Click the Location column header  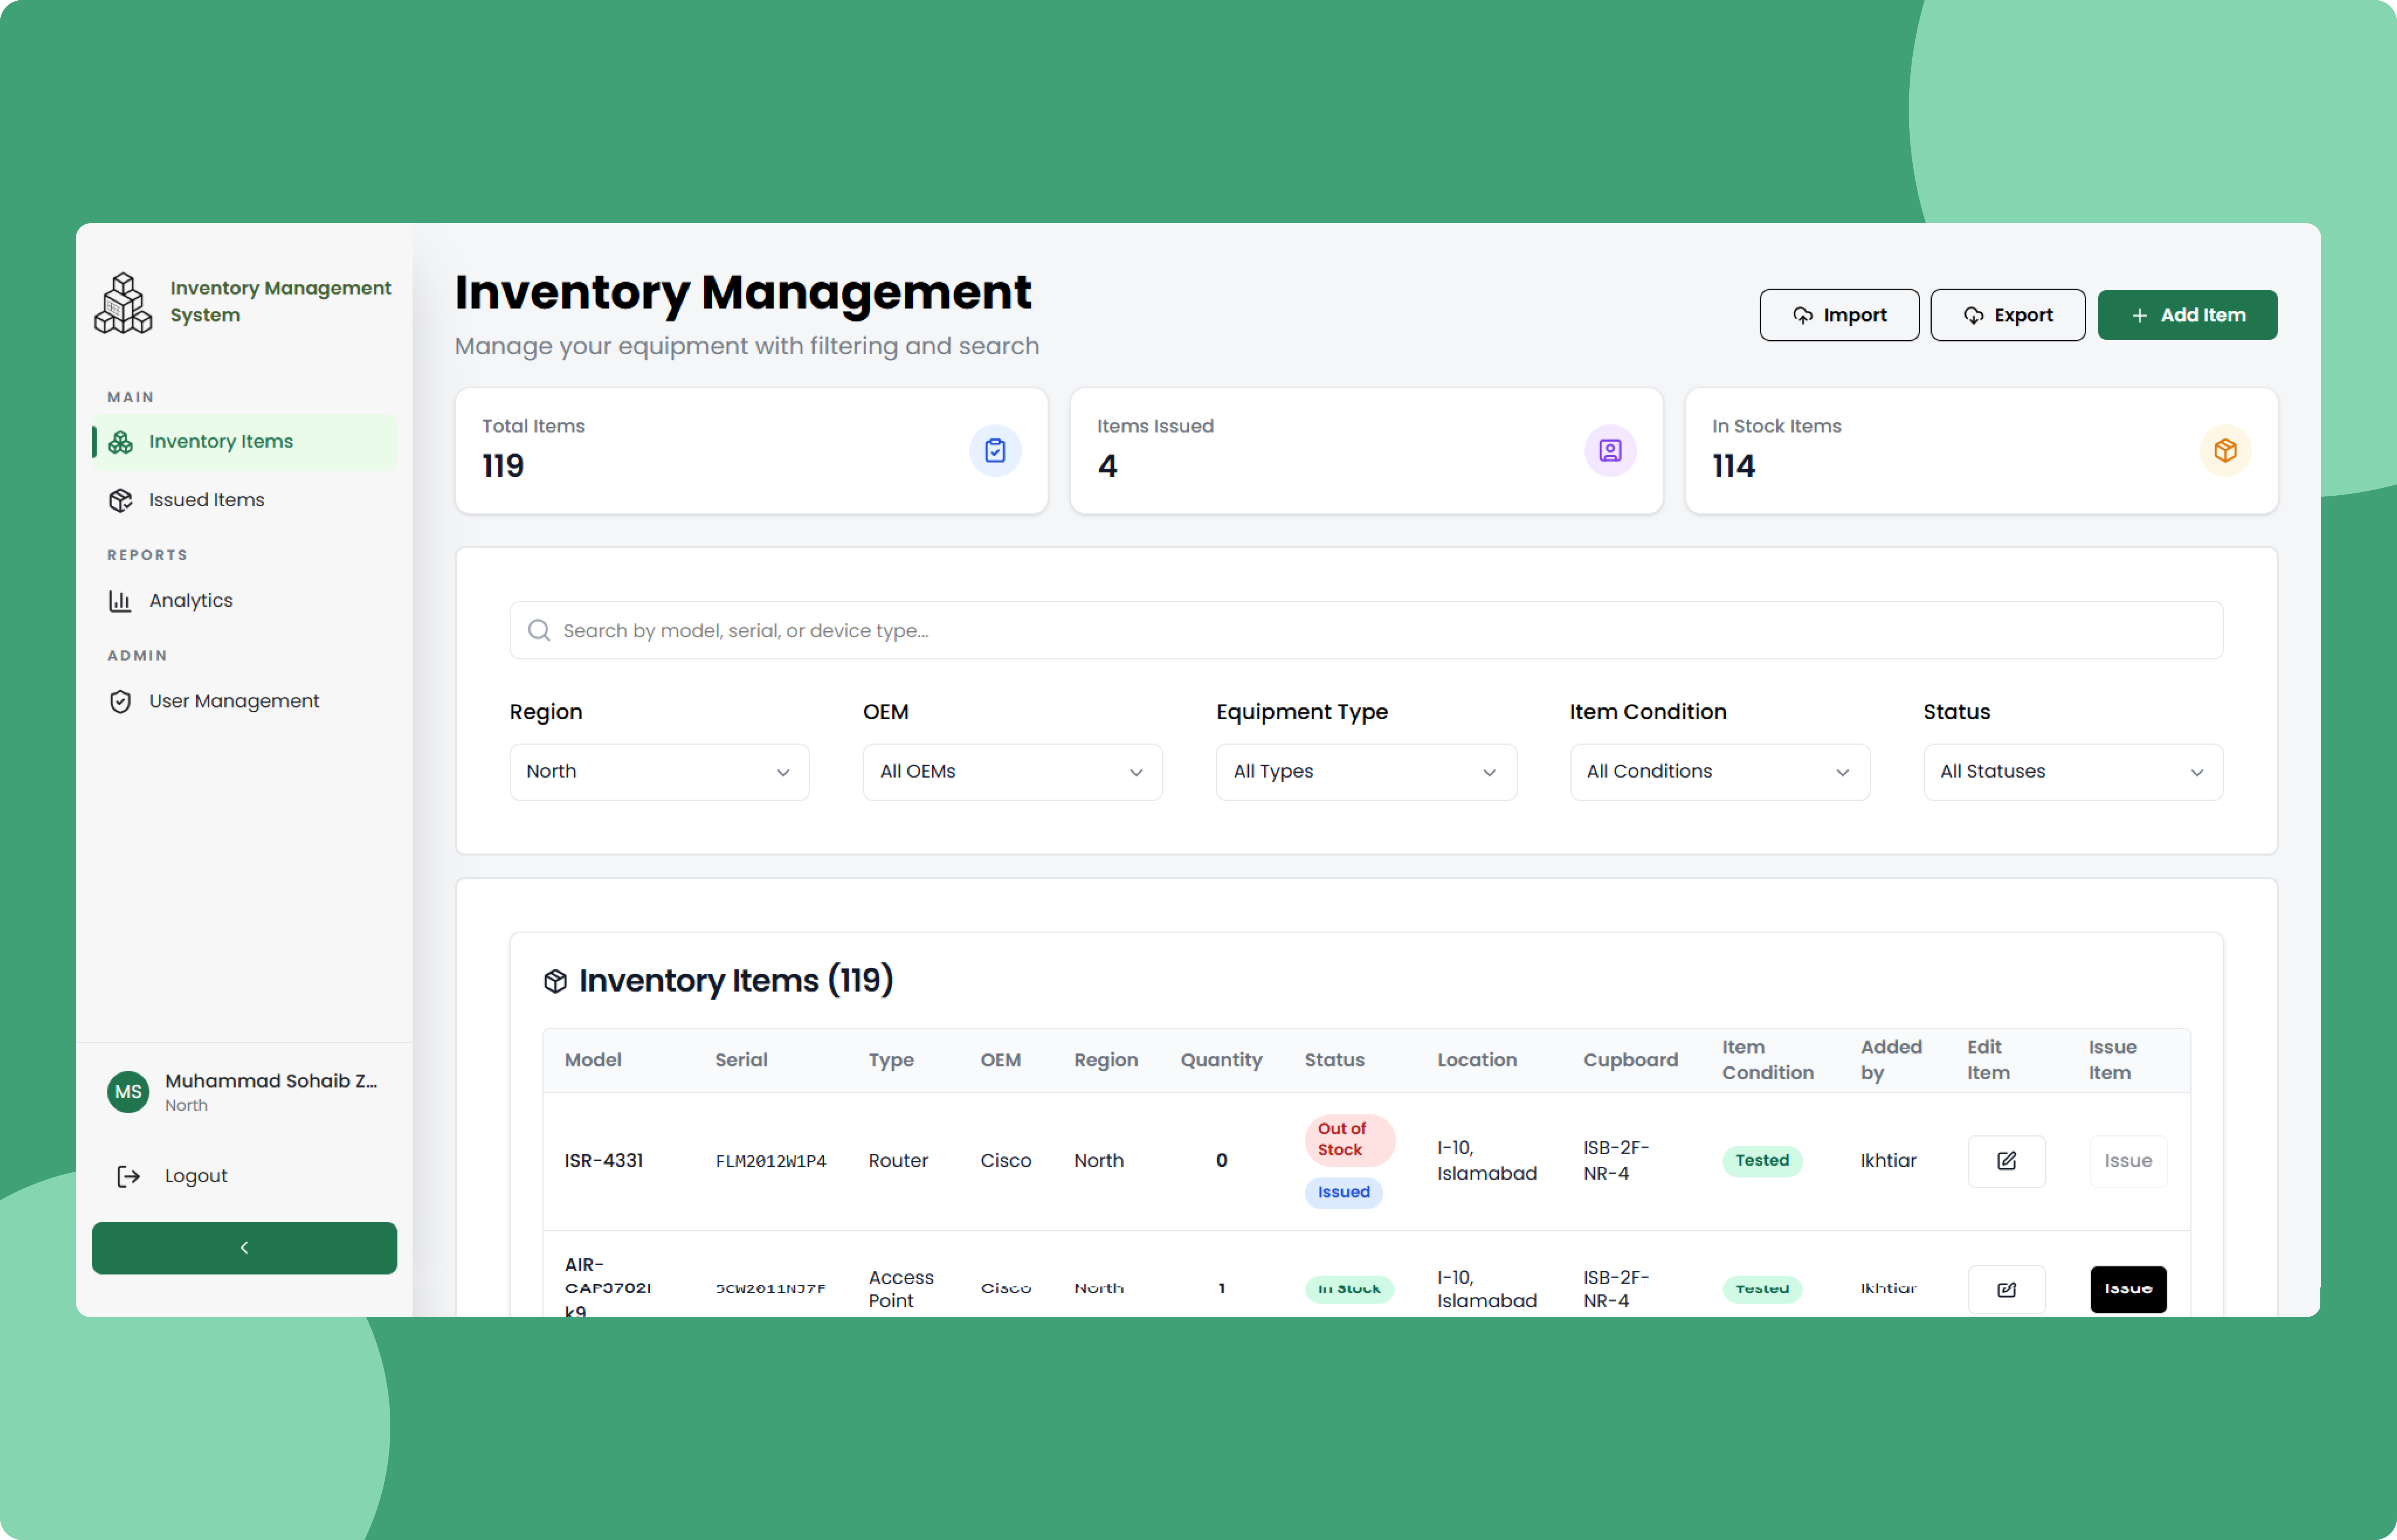point(1477,1060)
